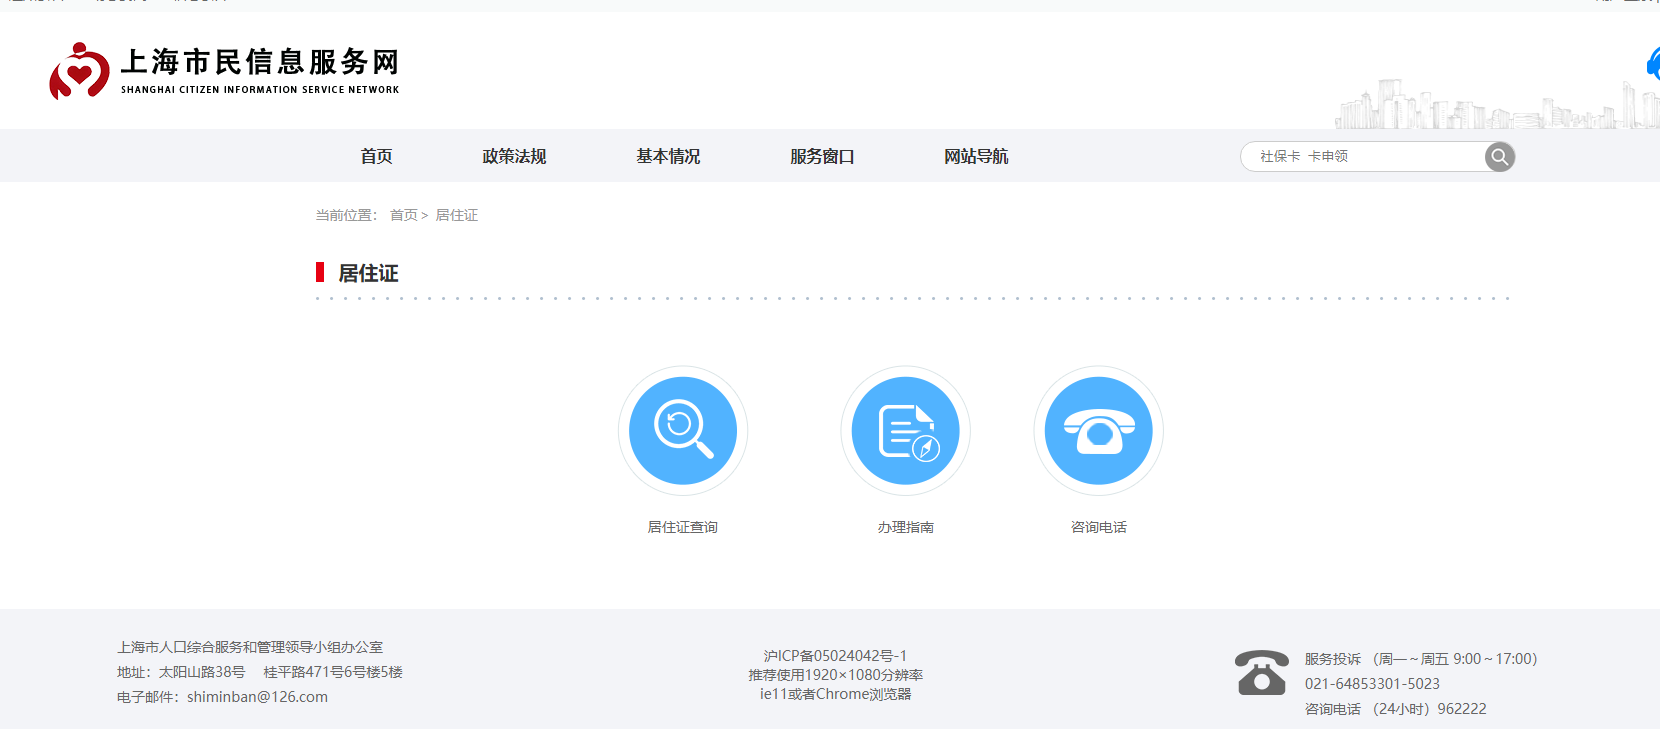Go to 首页 in the navigation bar
1660x747 pixels.
pos(376,156)
